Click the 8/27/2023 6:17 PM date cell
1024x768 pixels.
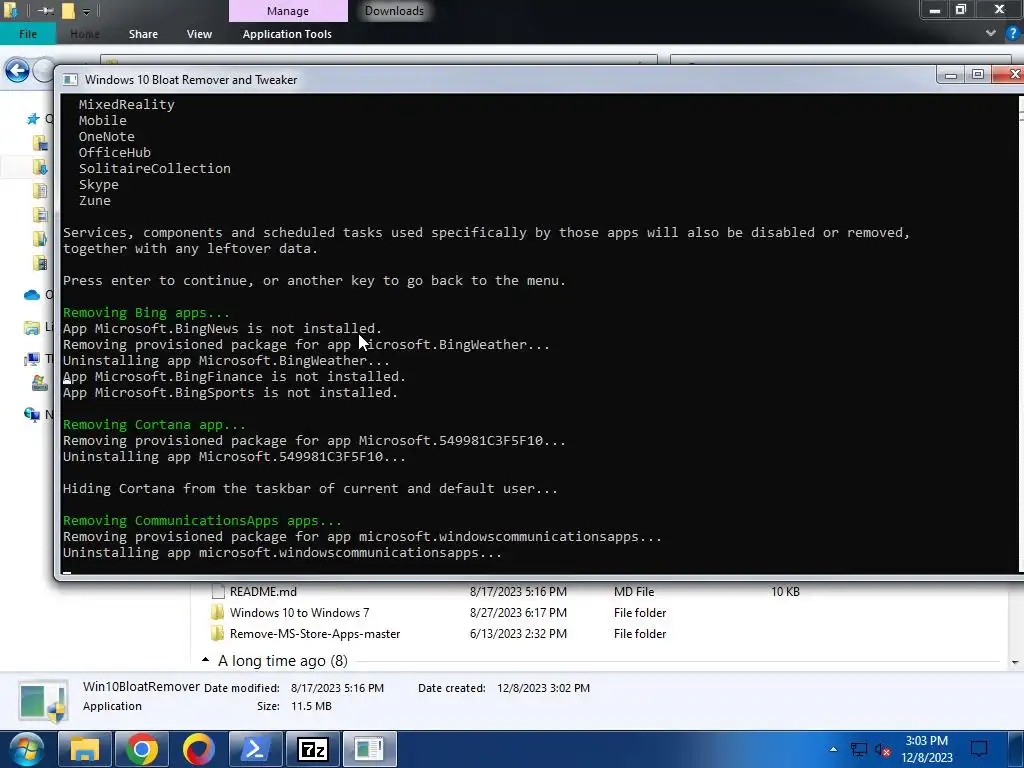[x=518, y=613]
